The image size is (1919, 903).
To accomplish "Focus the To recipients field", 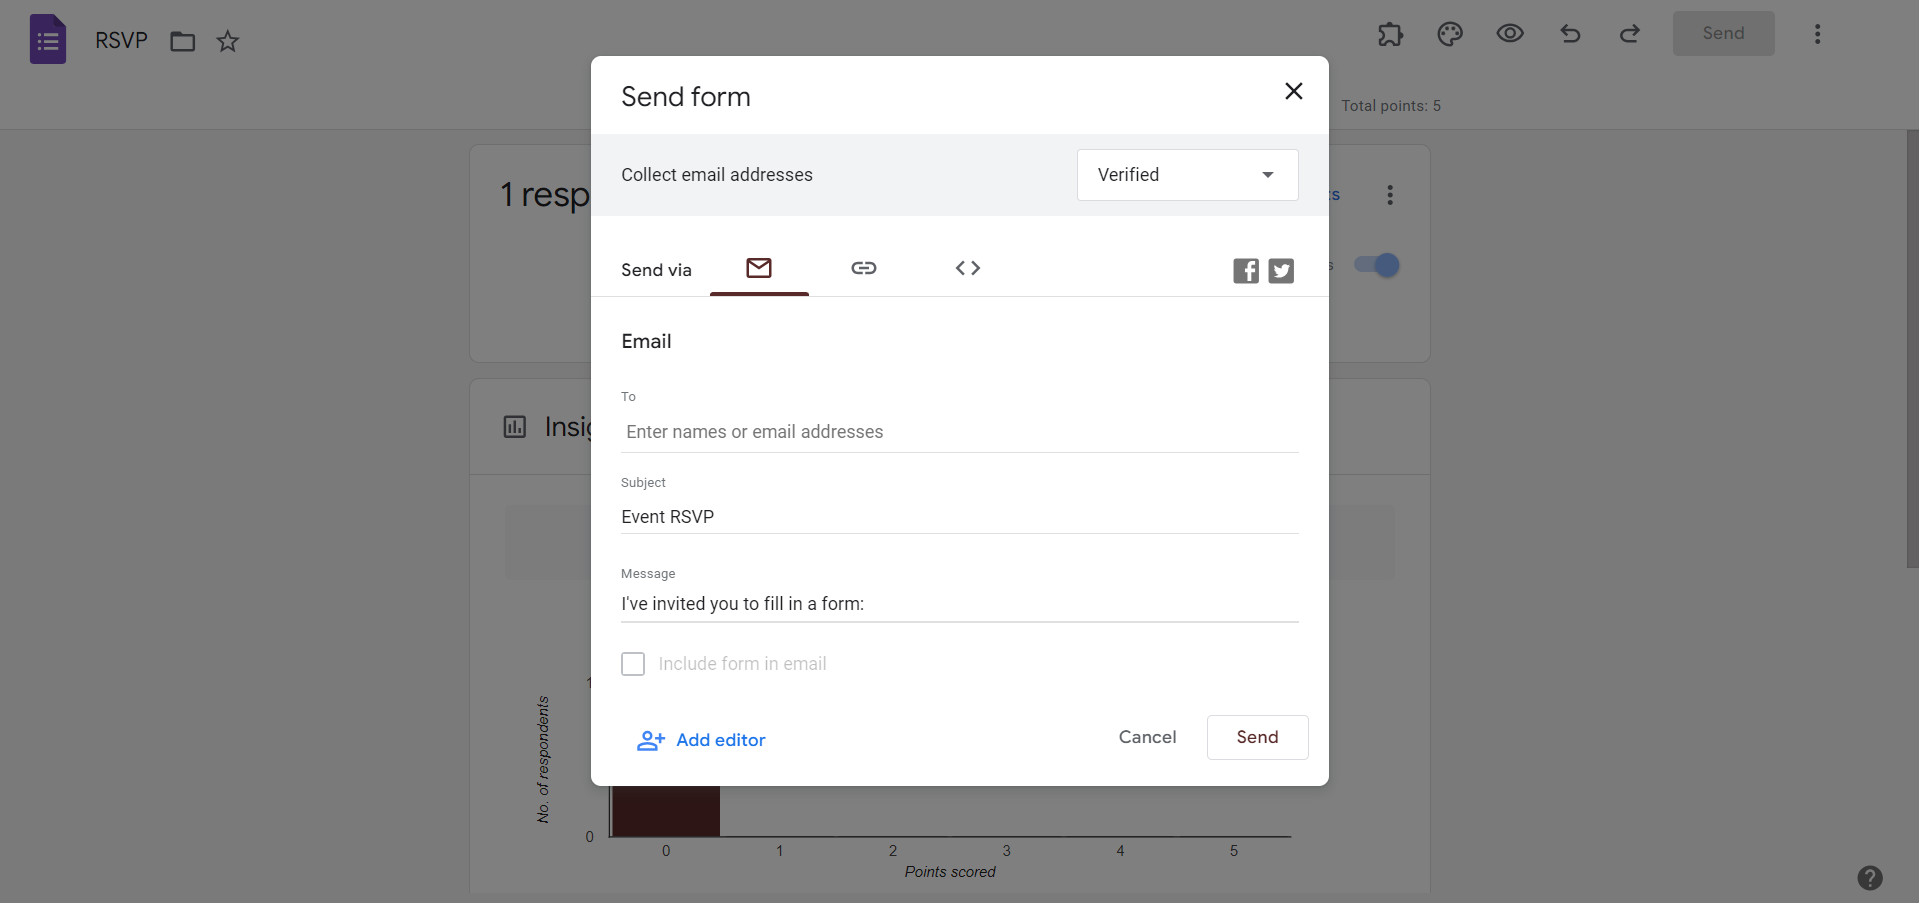I will [959, 432].
